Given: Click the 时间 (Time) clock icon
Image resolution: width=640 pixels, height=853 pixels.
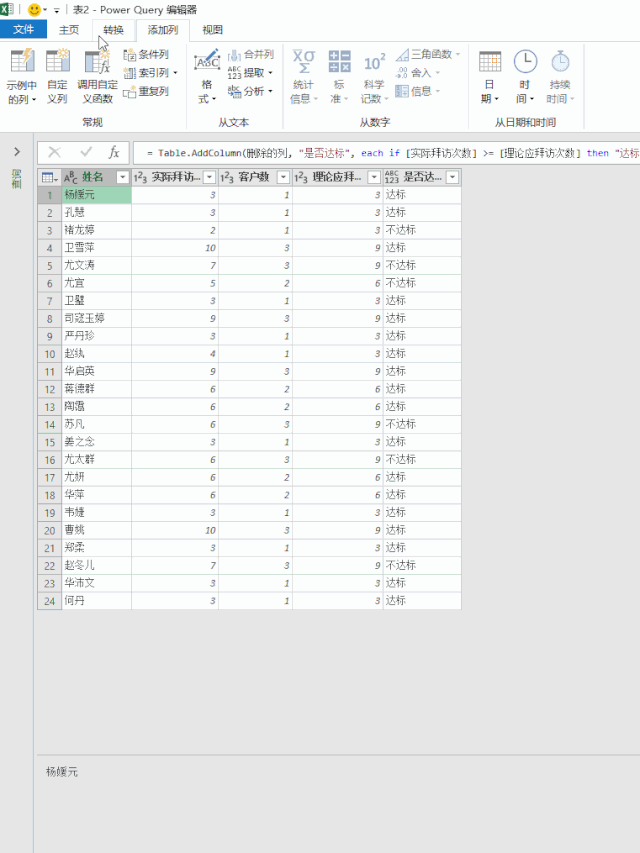Looking at the screenshot, I should [x=525, y=63].
